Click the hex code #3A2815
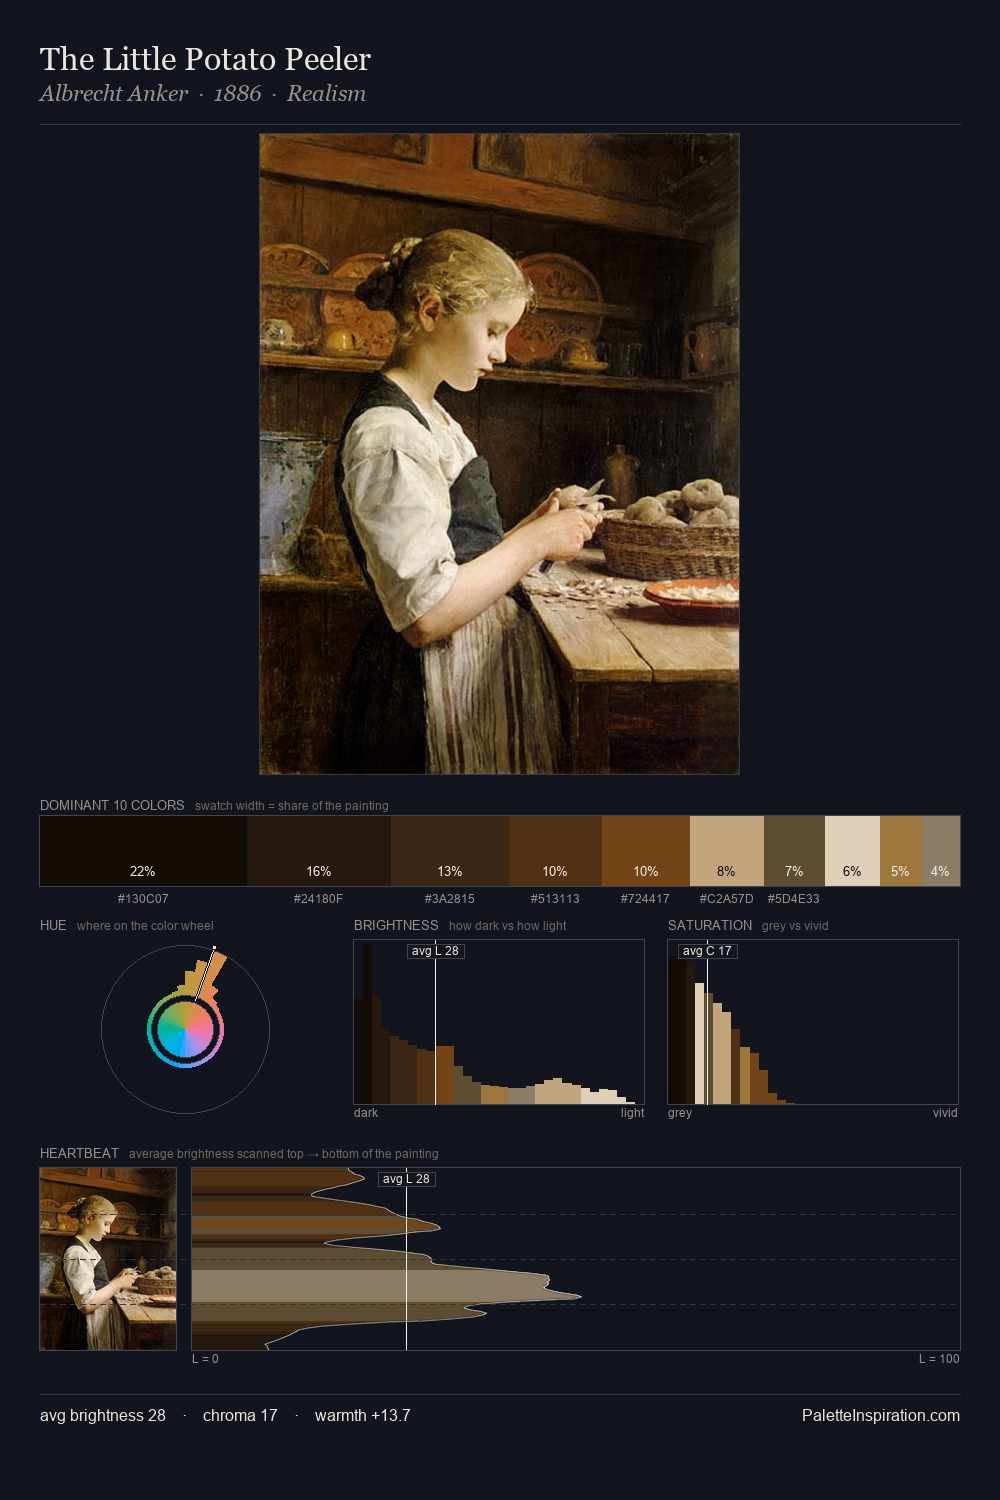This screenshot has height=1500, width=1000. [x=450, y=899]
